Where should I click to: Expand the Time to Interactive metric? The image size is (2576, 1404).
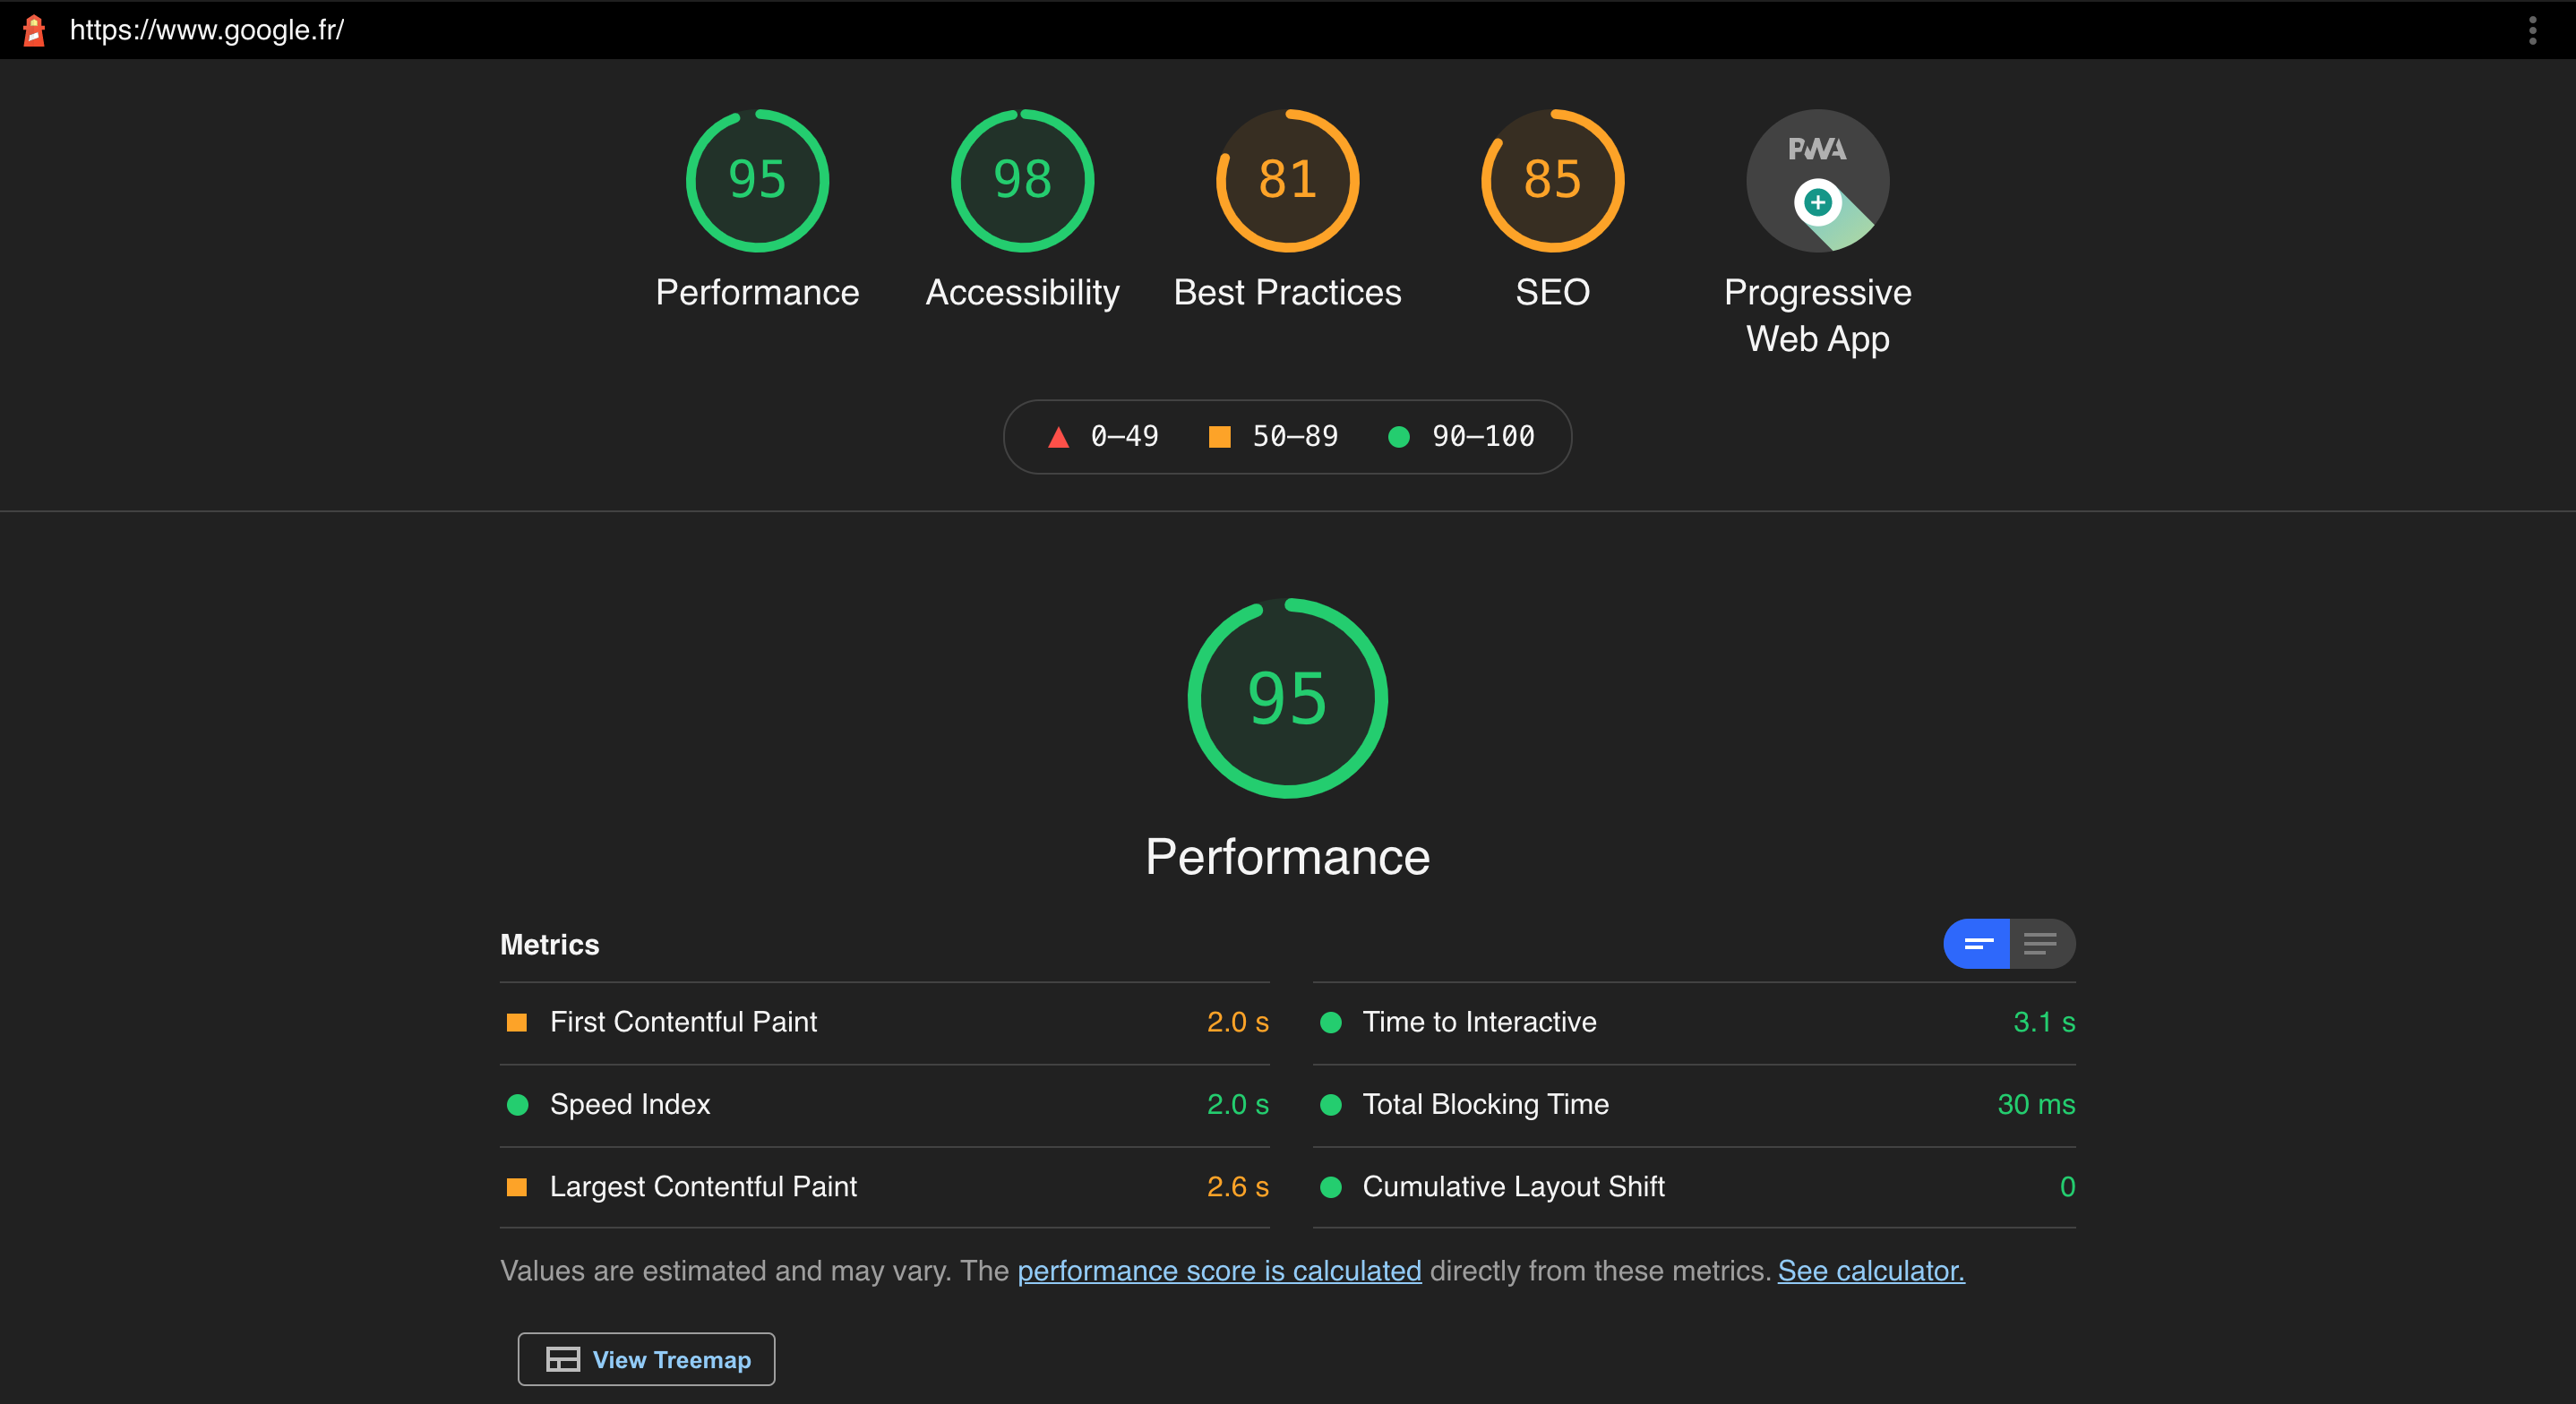(x=1694, y=1022)
